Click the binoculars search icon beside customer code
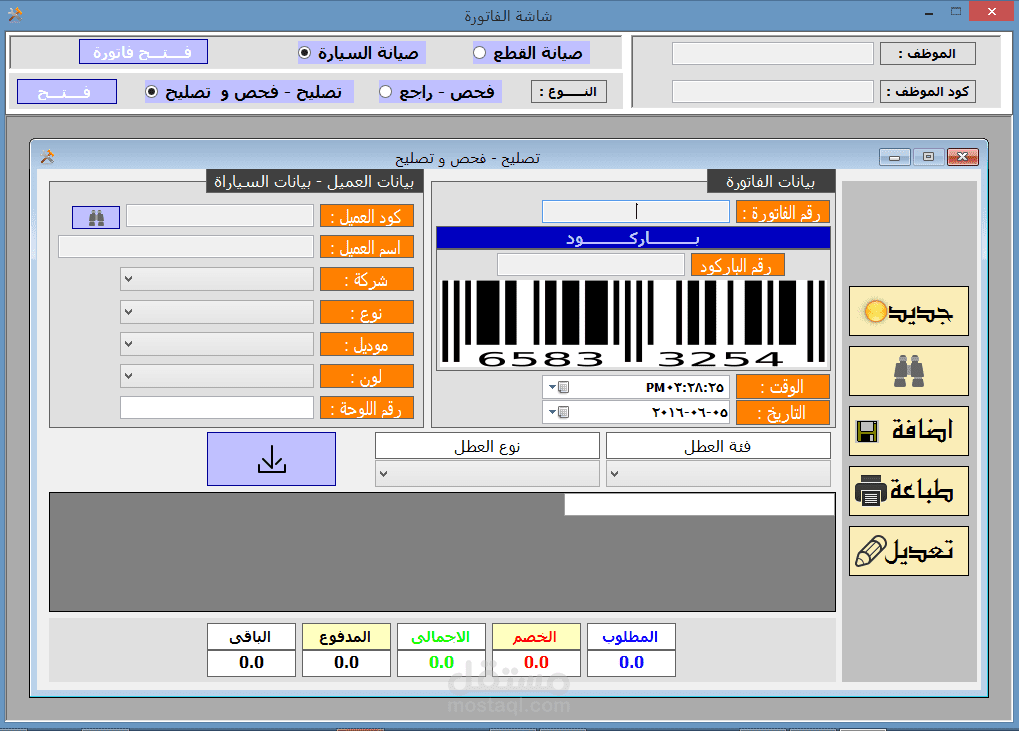1019x731 pixels. click(x=96, y=217)
